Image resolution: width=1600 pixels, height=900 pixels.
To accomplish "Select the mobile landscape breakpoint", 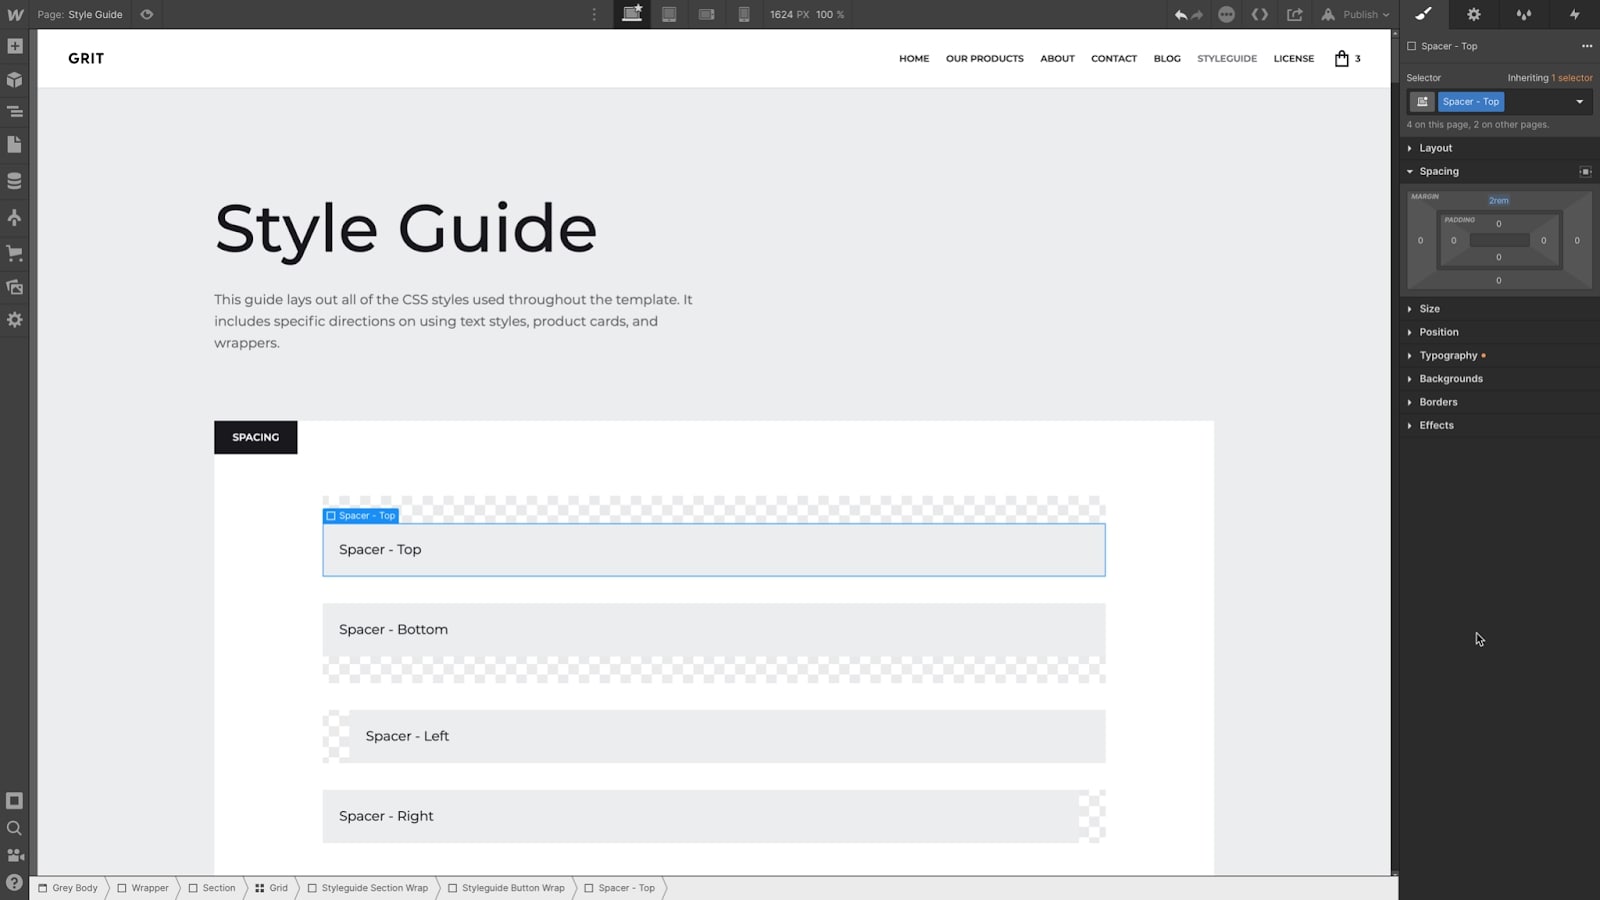I will point(706,14).
